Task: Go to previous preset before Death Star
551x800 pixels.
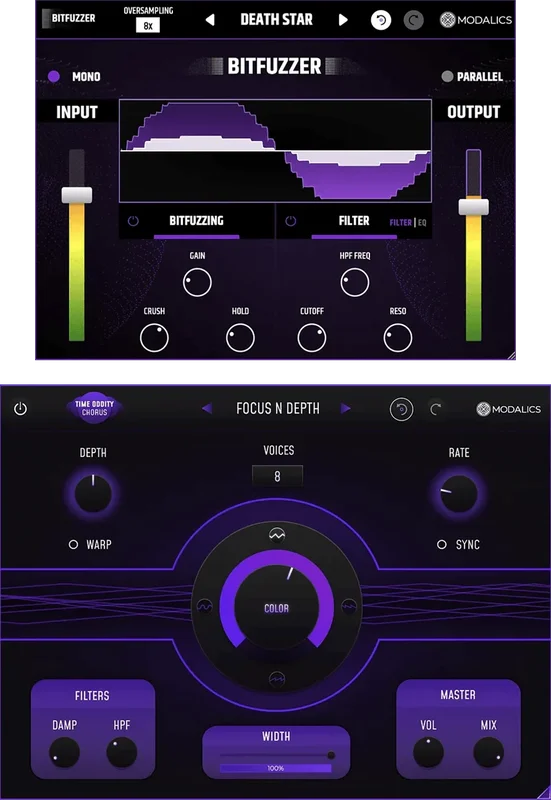Action: tap(210, 20)
